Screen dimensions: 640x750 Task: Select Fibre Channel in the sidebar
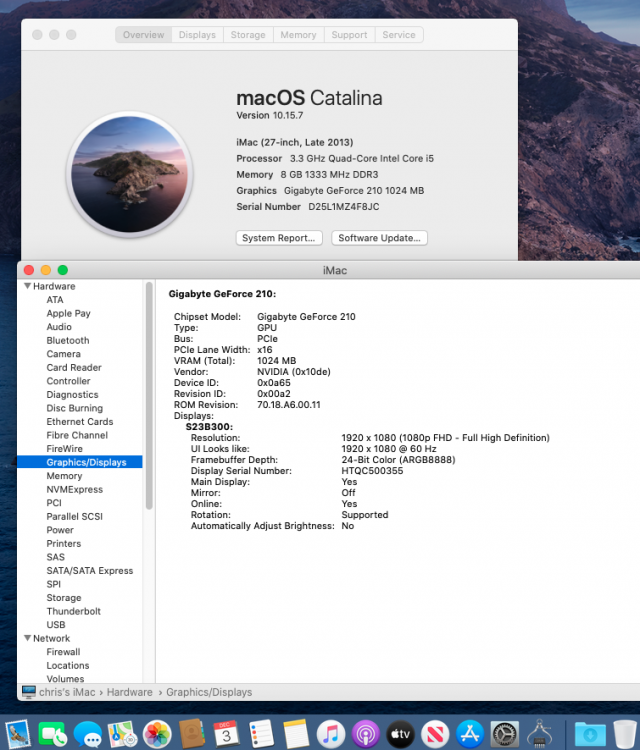[x=77, y=435]
